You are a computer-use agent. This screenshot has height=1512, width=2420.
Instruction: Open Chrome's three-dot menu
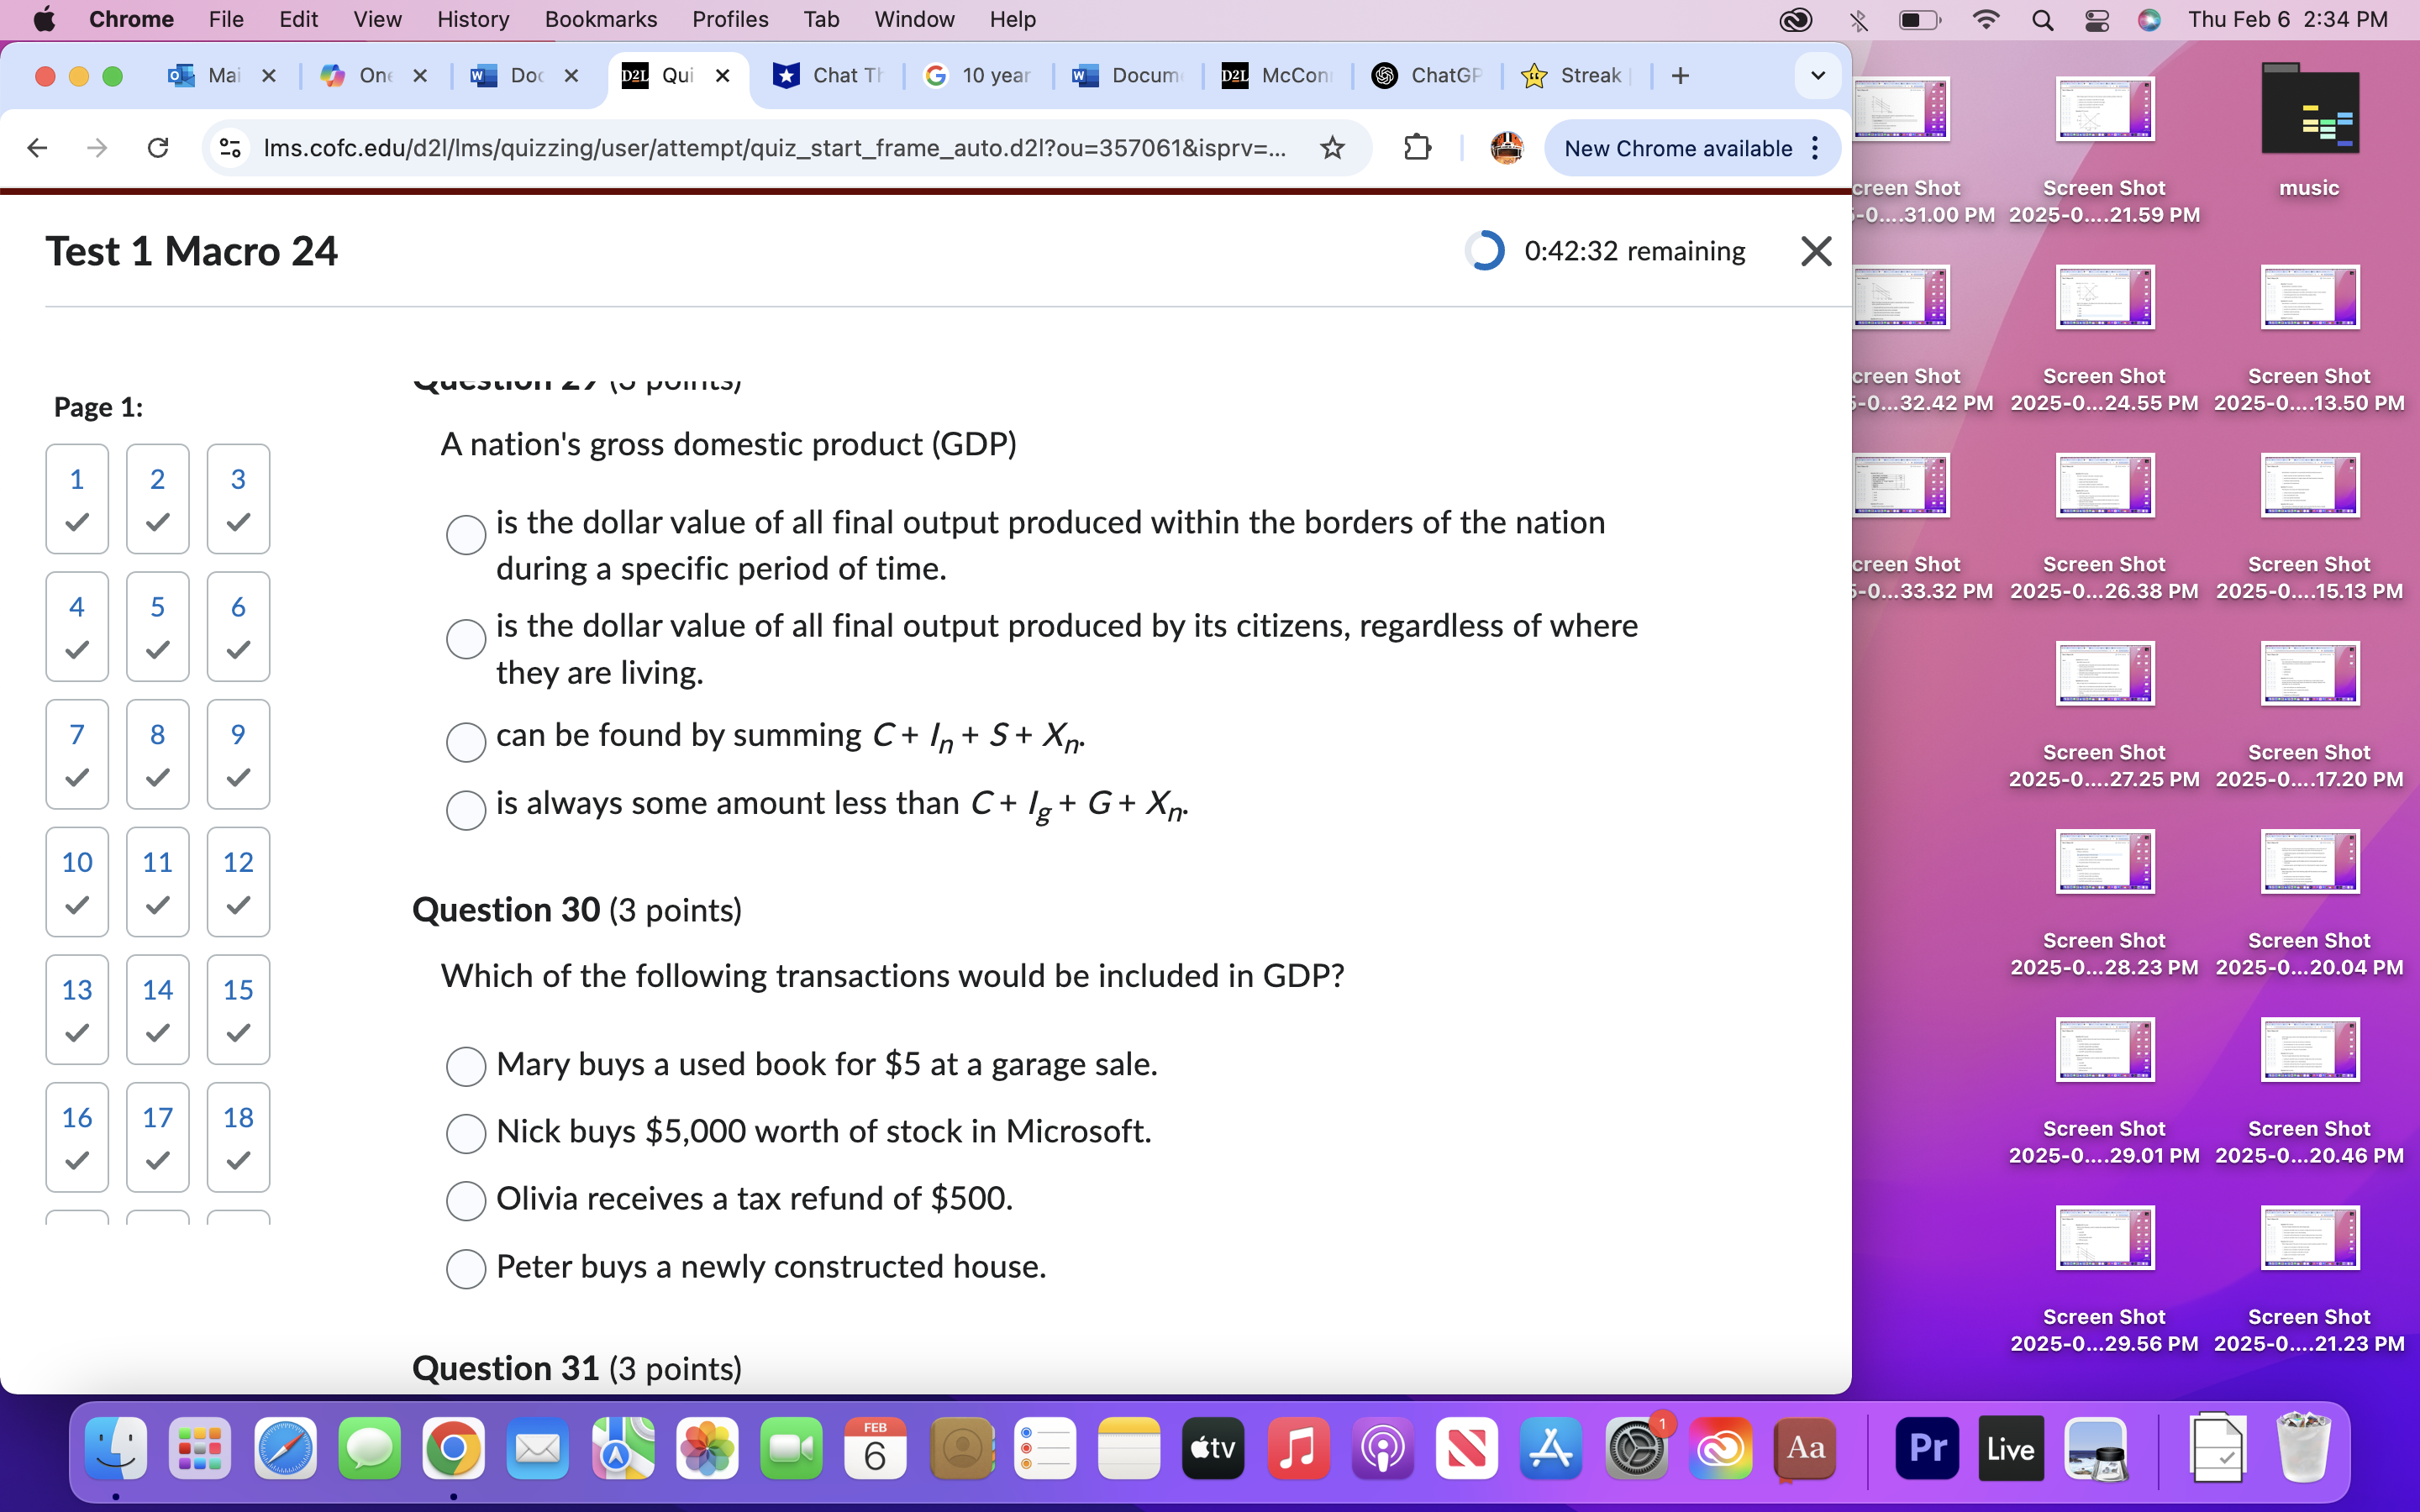point(1817,148)
